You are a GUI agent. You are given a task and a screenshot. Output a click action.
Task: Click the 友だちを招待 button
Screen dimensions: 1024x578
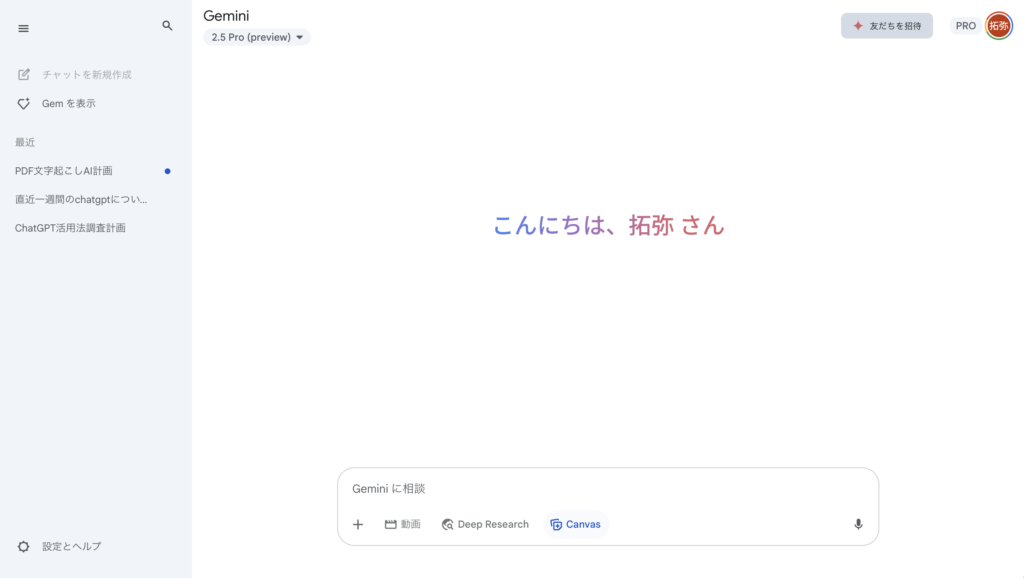tap(886, 26)
